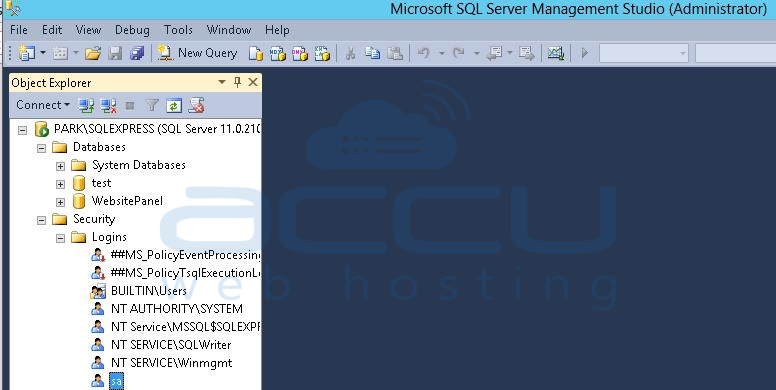Open the Help menu
Viewport: 776px width, 390px height.
click(277, 30)
